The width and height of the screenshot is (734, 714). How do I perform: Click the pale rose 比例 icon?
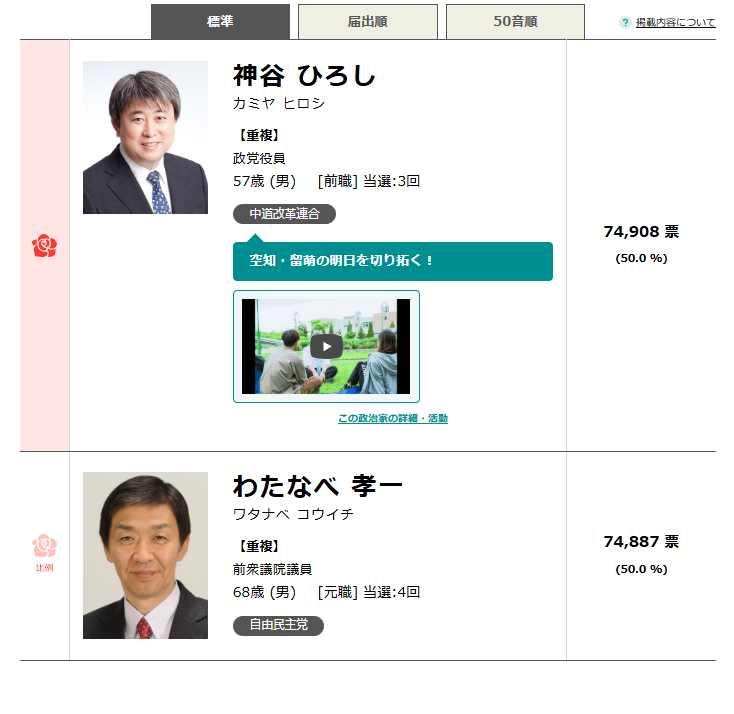(x=44, y=545)
